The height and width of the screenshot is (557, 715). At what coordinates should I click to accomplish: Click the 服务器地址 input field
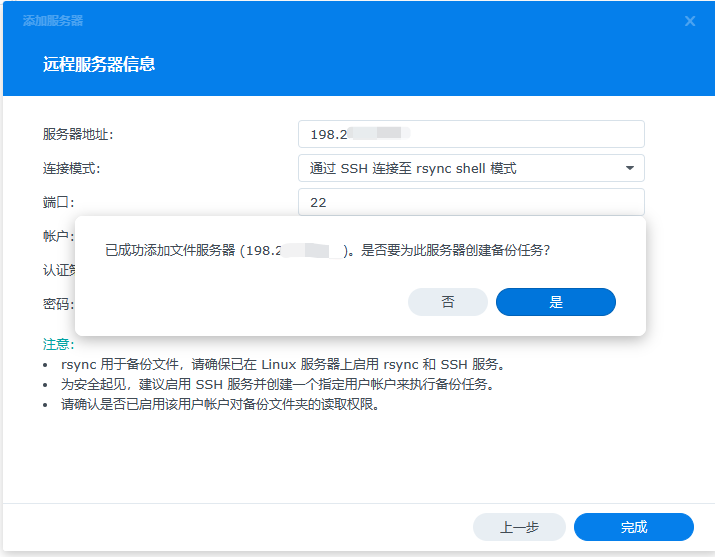471,134
